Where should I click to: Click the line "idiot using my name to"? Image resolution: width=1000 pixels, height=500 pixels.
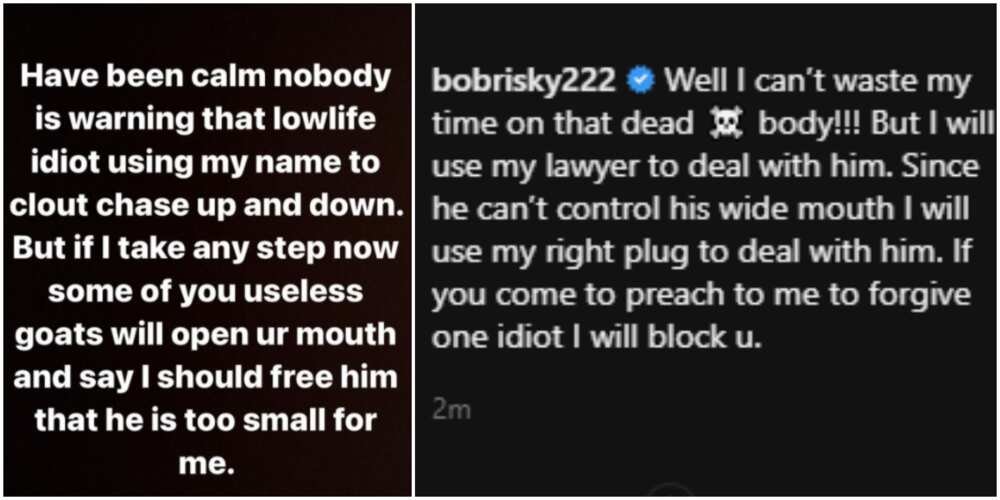pos(207,163)
